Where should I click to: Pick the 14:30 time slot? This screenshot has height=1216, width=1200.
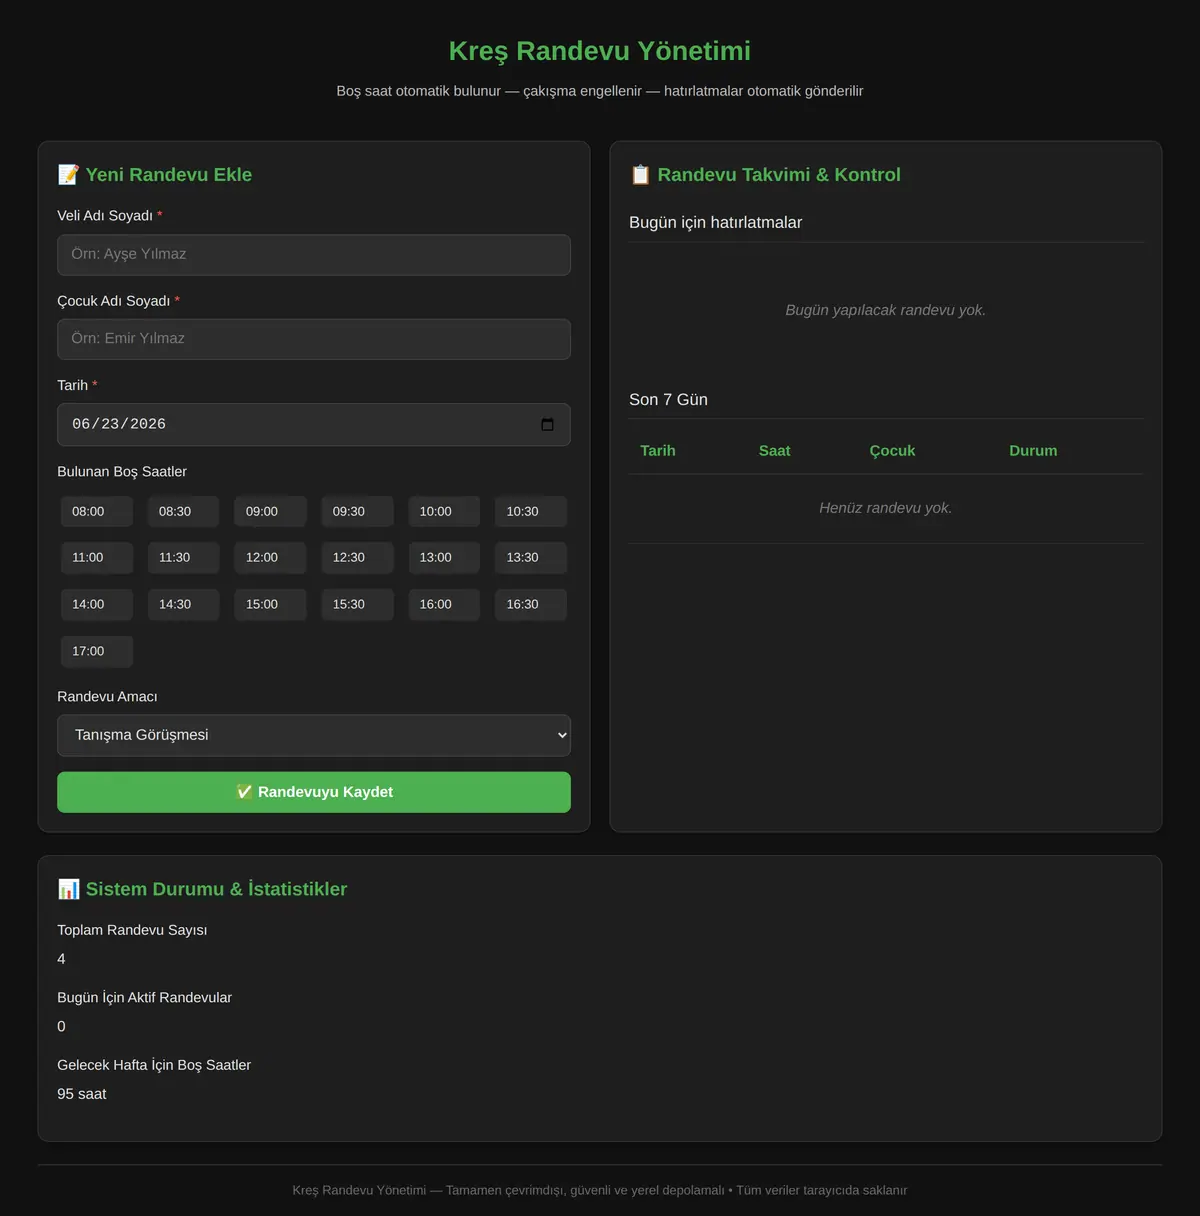coord(183,604)
